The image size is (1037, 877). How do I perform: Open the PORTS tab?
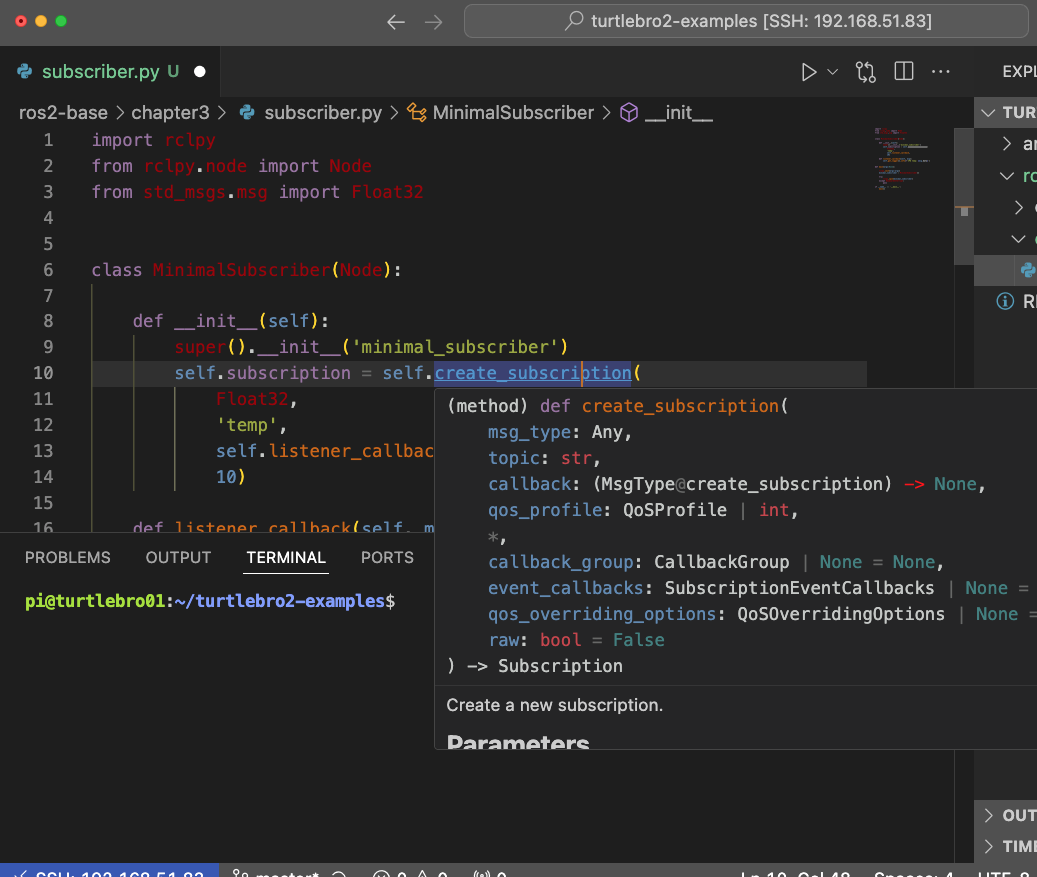pos(387,557)
